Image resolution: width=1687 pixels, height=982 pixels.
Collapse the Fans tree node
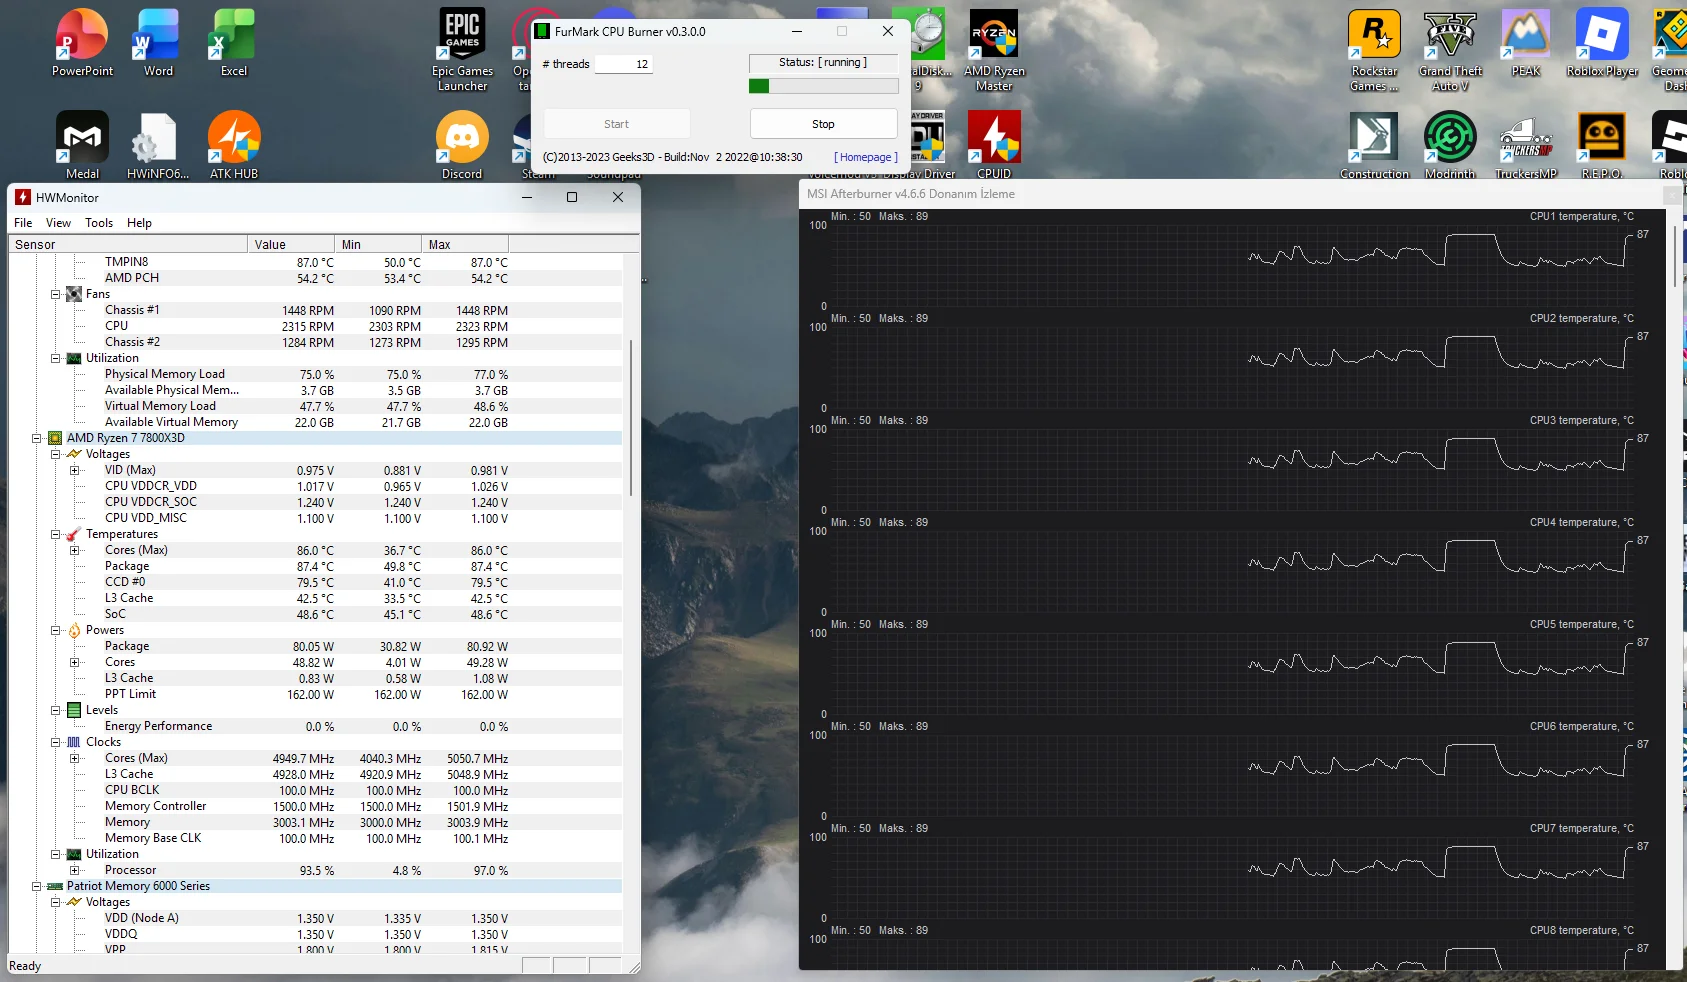click(x=56, y=294)
